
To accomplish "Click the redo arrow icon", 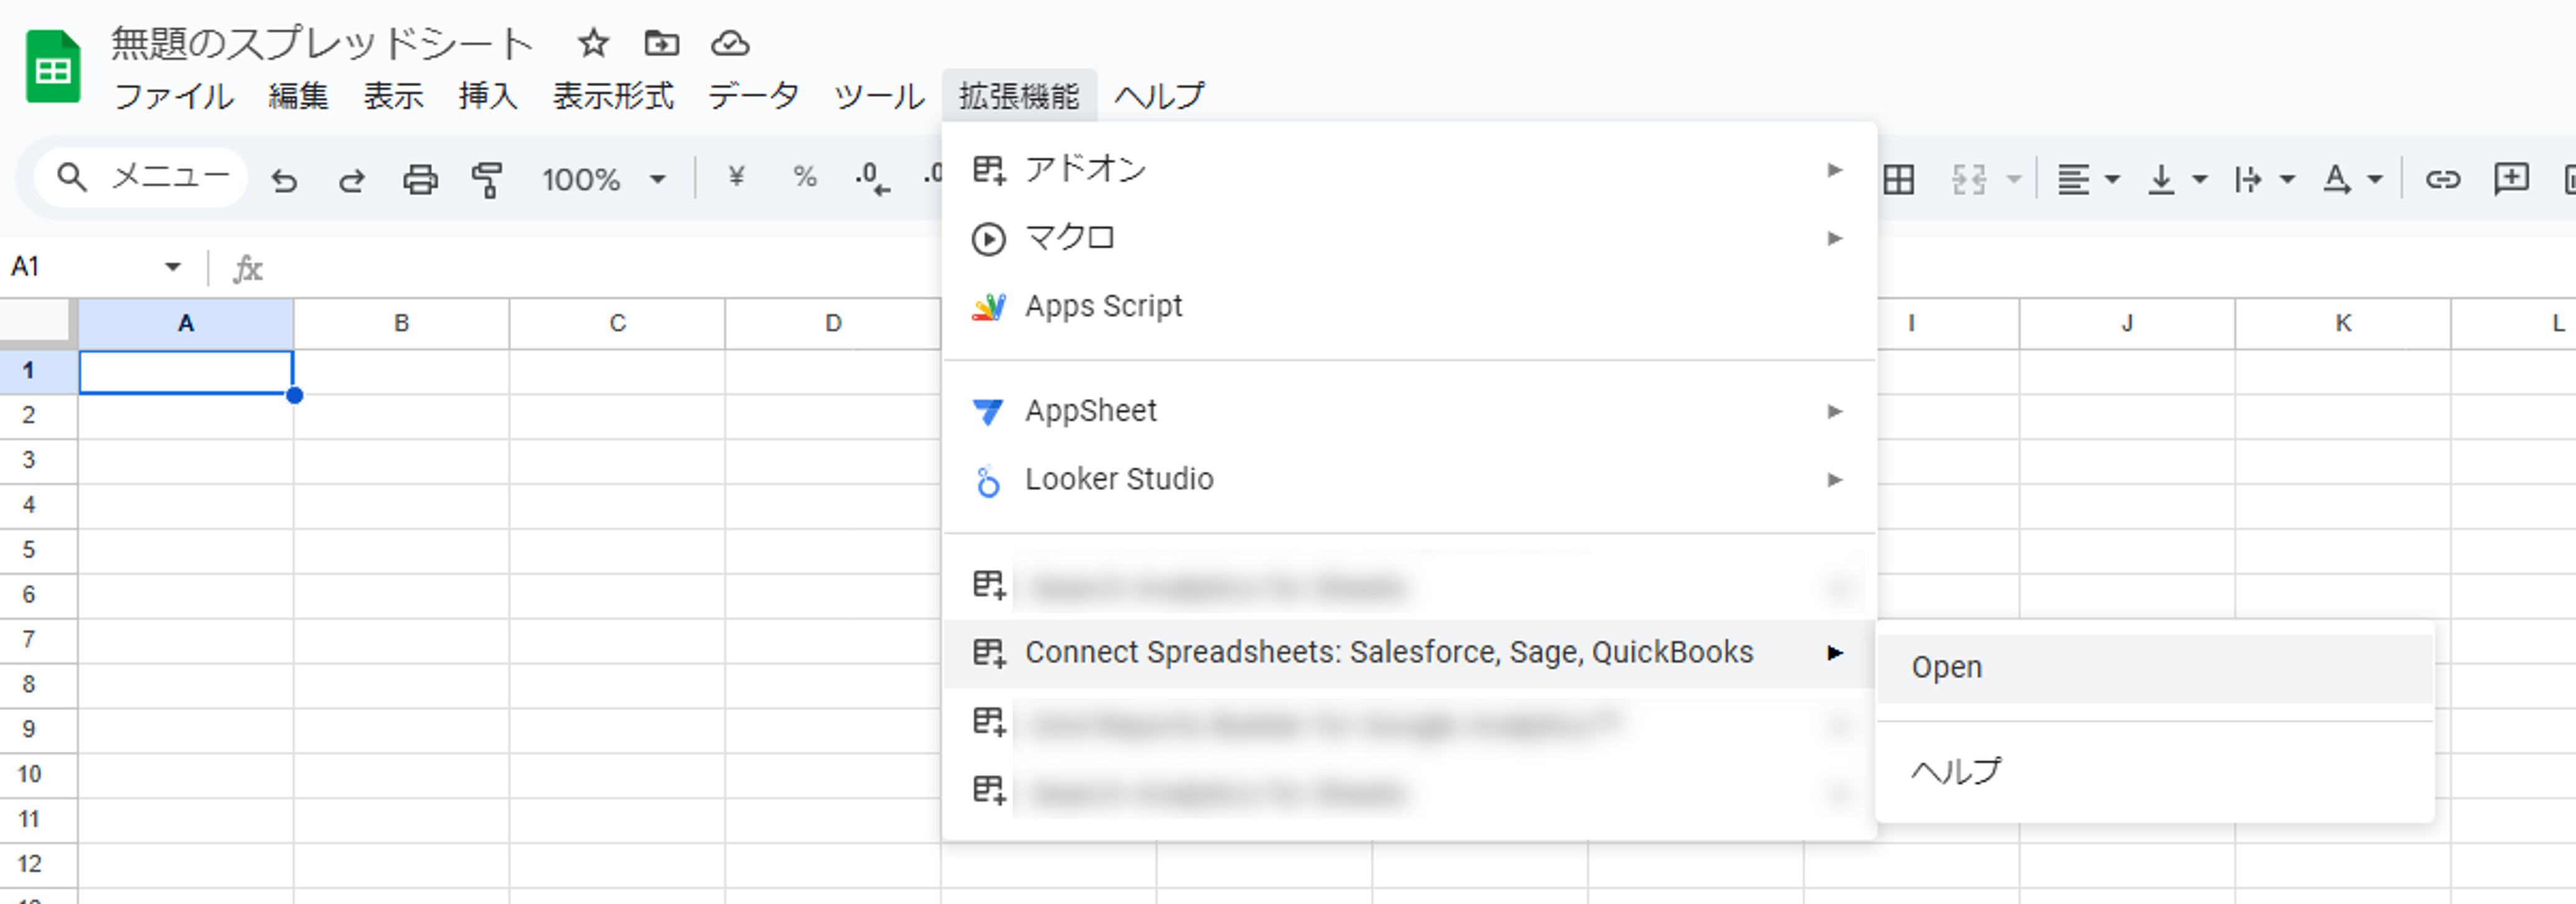I will tap(351, 180).
